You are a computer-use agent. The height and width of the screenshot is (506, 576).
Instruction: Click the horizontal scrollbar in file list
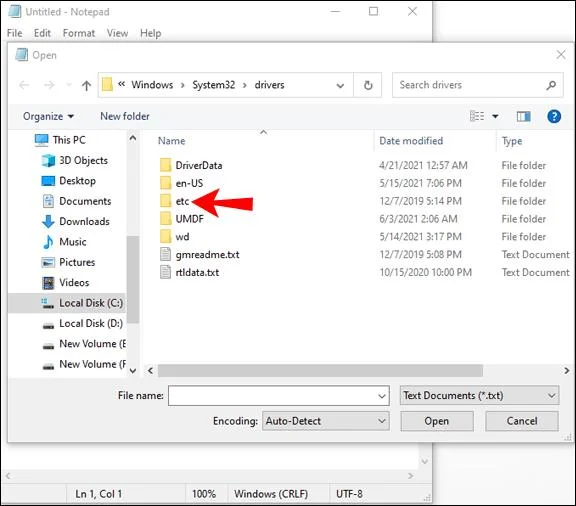(x=320, y=370)
